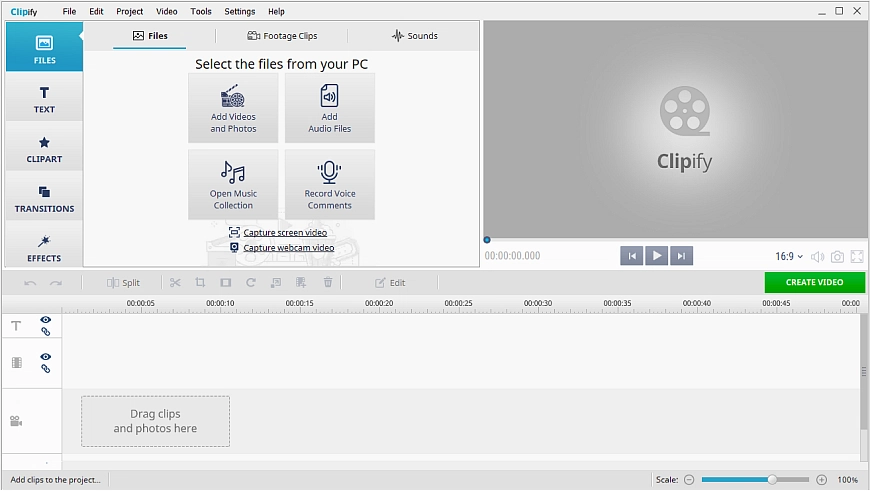870x492 pixels.
Task: Open the Project menu
Action: click(x=130, y=11)
